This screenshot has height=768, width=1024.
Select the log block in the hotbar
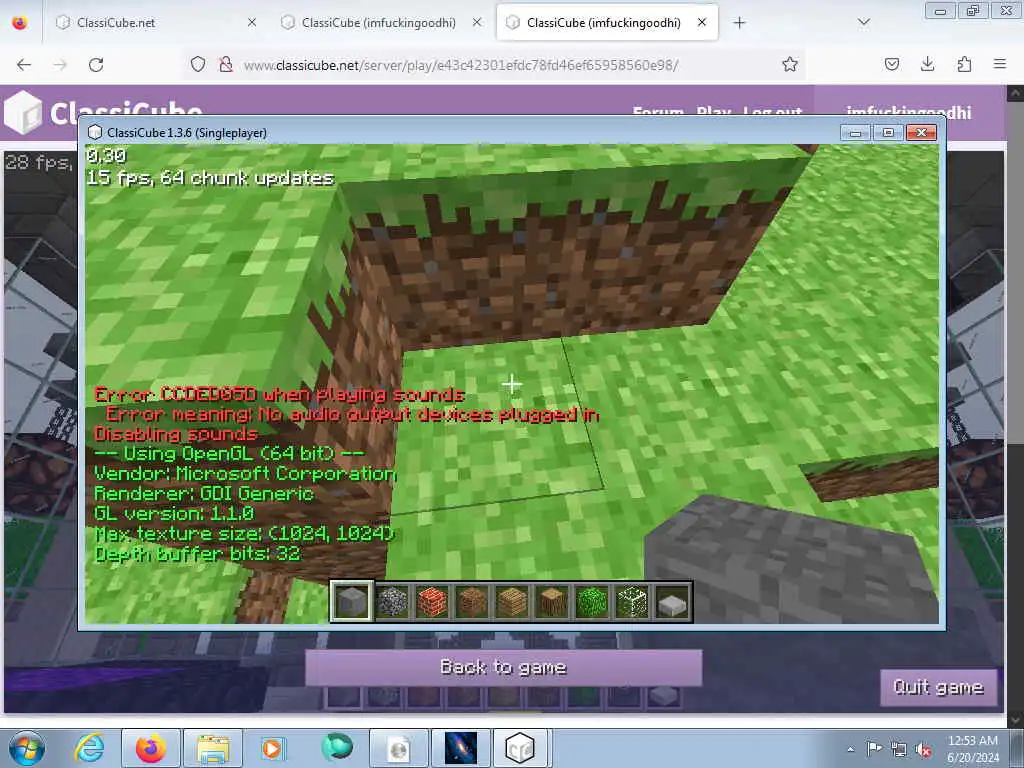coord(552,601)
